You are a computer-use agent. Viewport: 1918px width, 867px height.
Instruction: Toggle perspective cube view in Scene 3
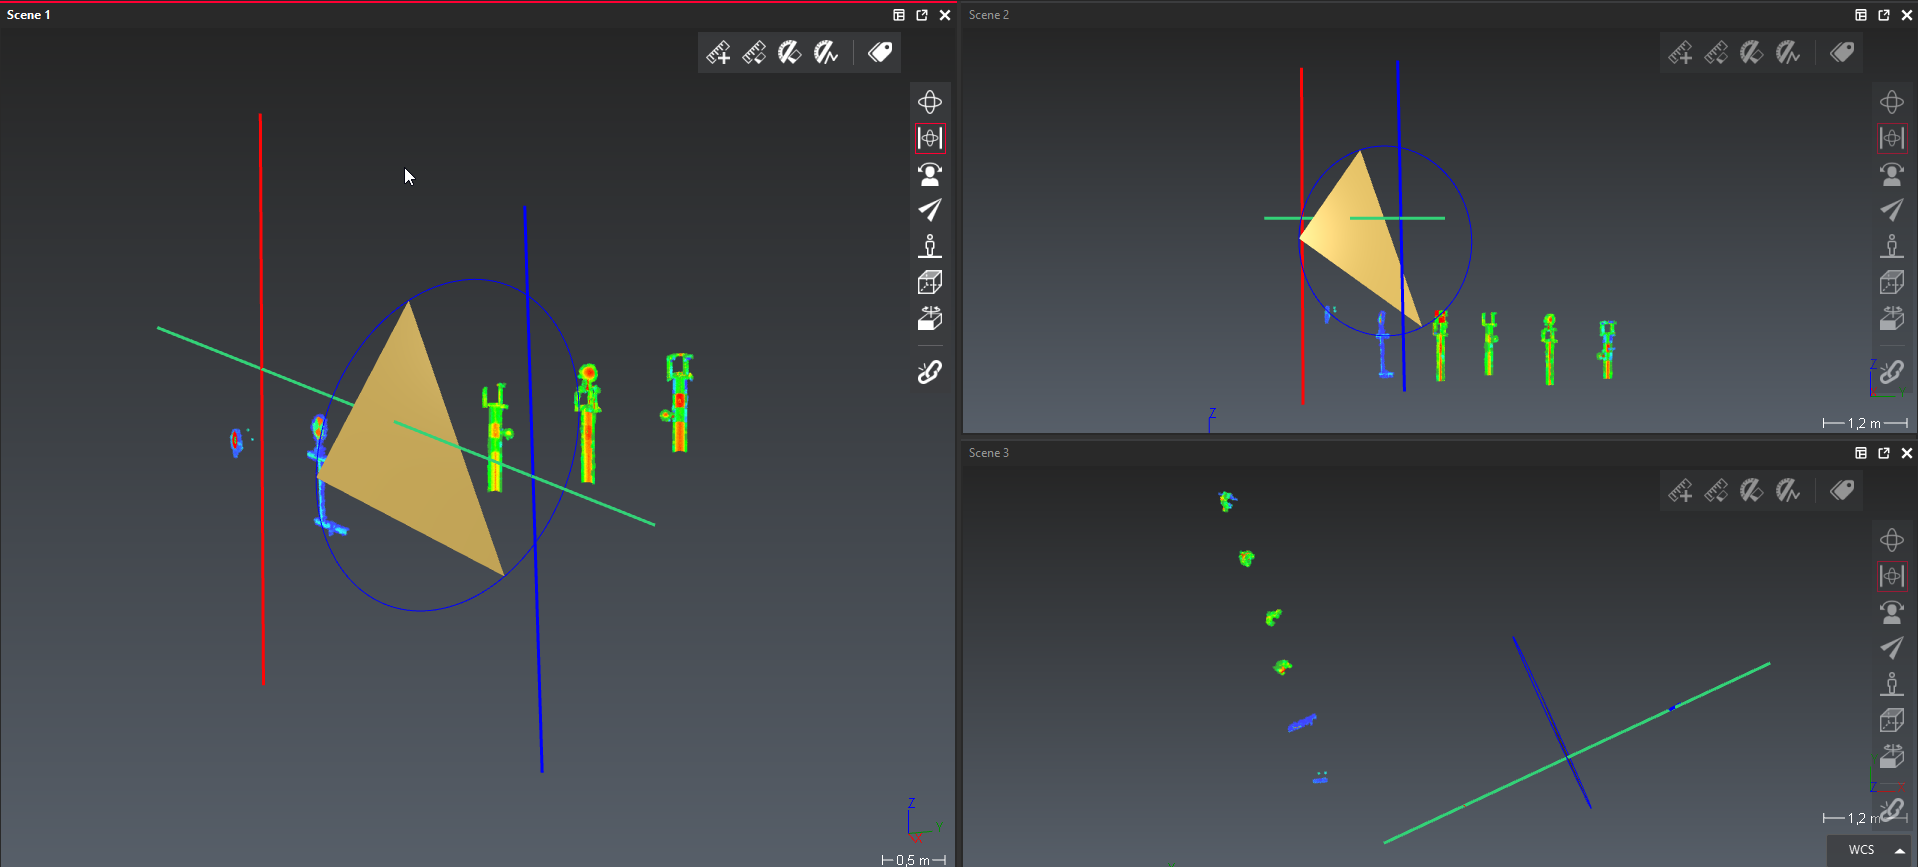[1891, 720]
